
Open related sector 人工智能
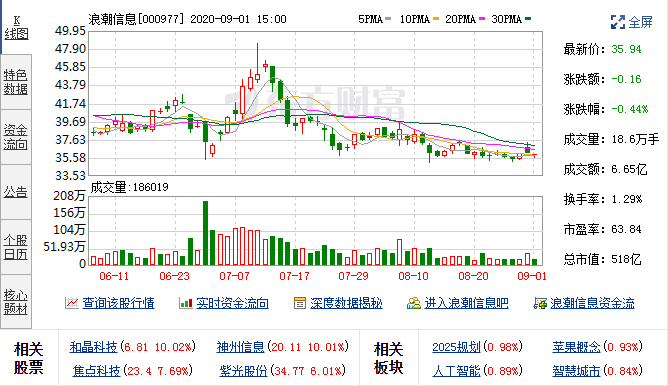(x=456, y=371)
